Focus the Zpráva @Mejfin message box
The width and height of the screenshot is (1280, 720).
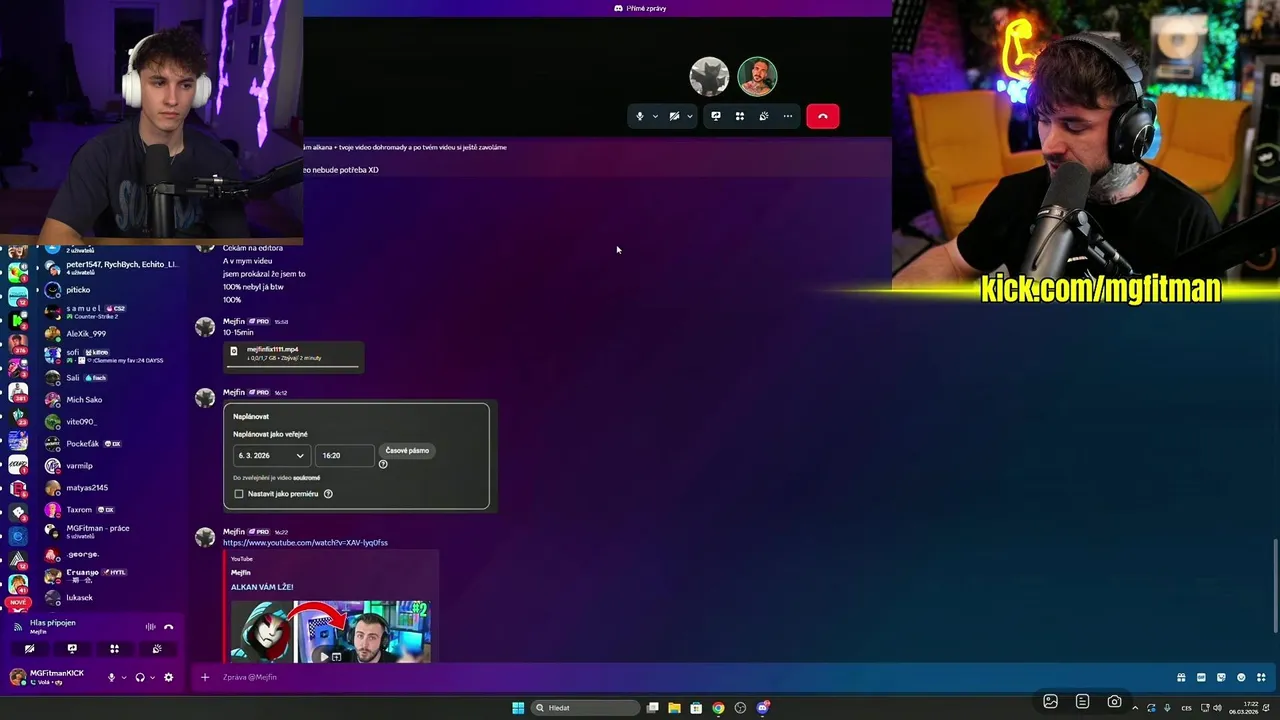690,677
